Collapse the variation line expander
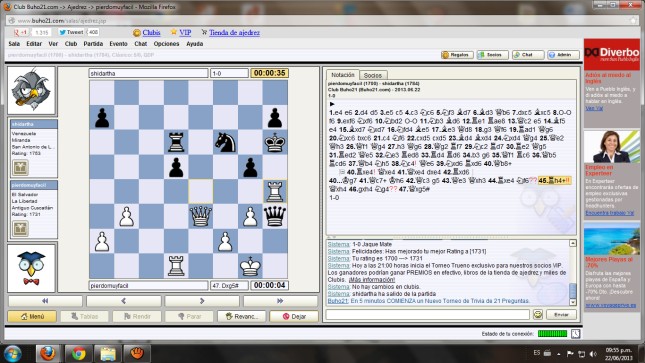The image size is (645, 363). pos(342,172)
